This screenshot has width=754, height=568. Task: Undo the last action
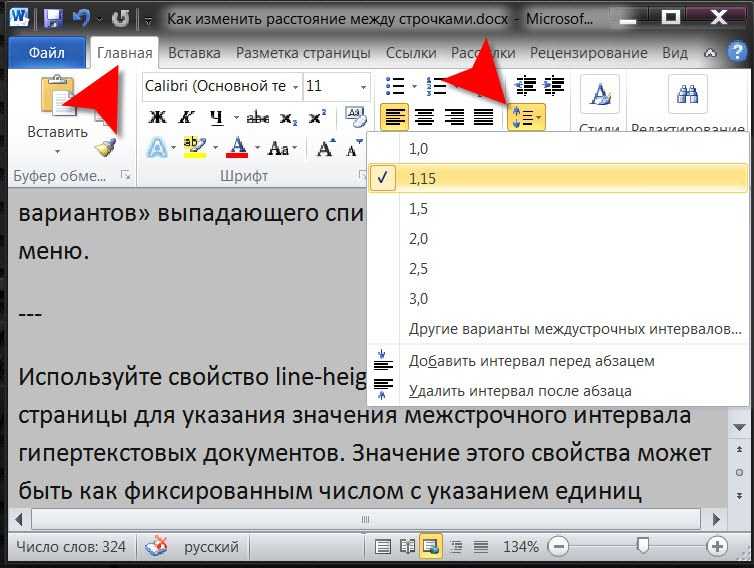coord(81,18)
